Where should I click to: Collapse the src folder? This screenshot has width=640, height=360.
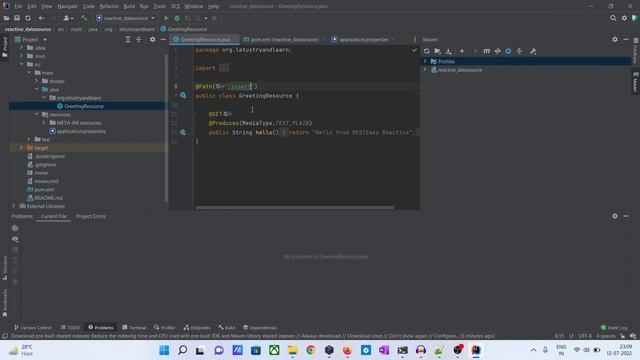coord(22,64)
